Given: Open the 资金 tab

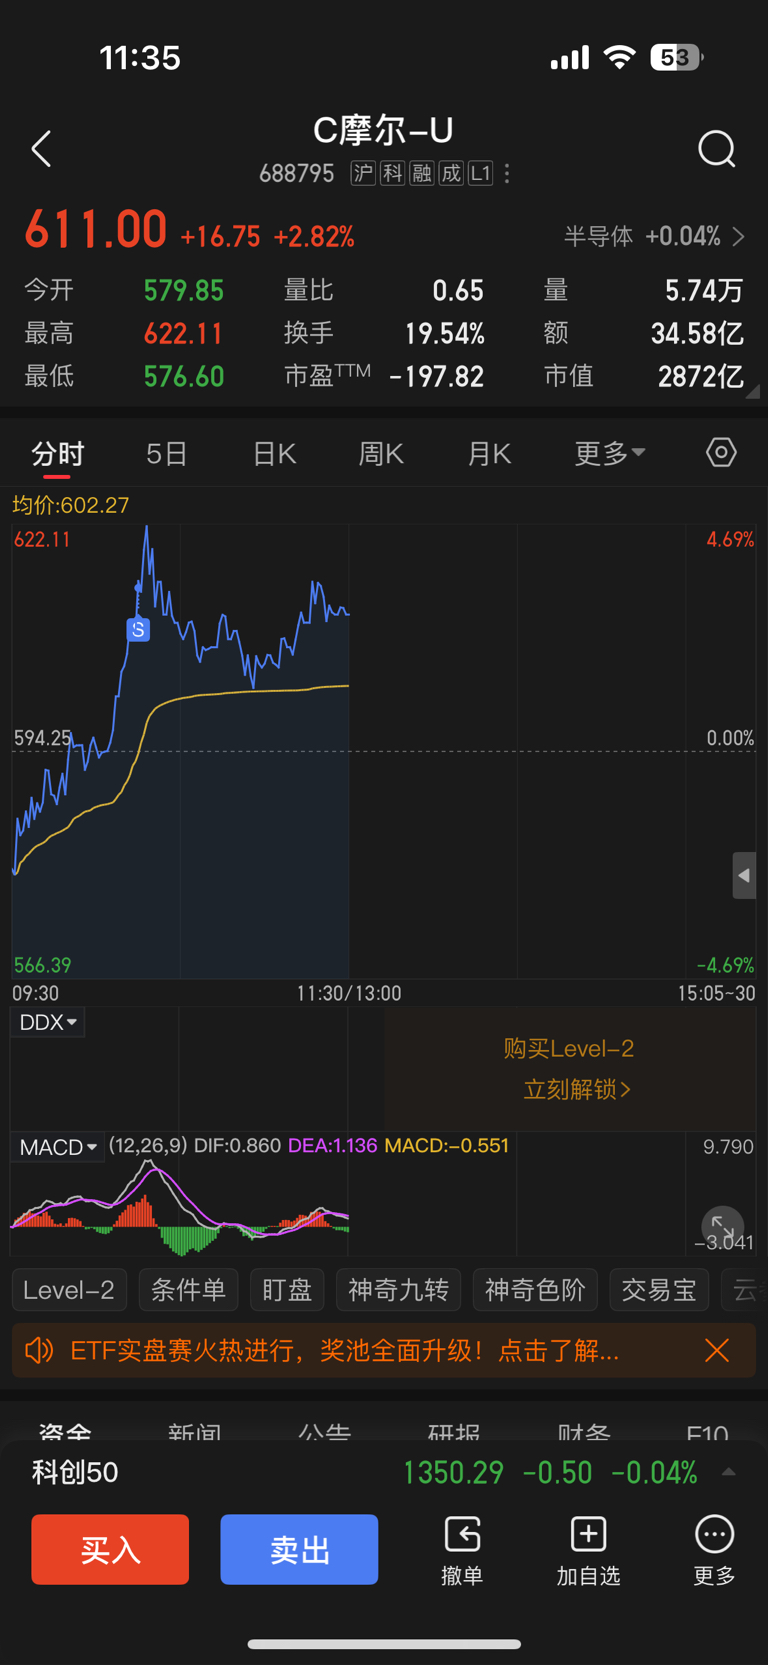Looking at the screenshot, I should pyautogui.click(x=65, y=1434).
